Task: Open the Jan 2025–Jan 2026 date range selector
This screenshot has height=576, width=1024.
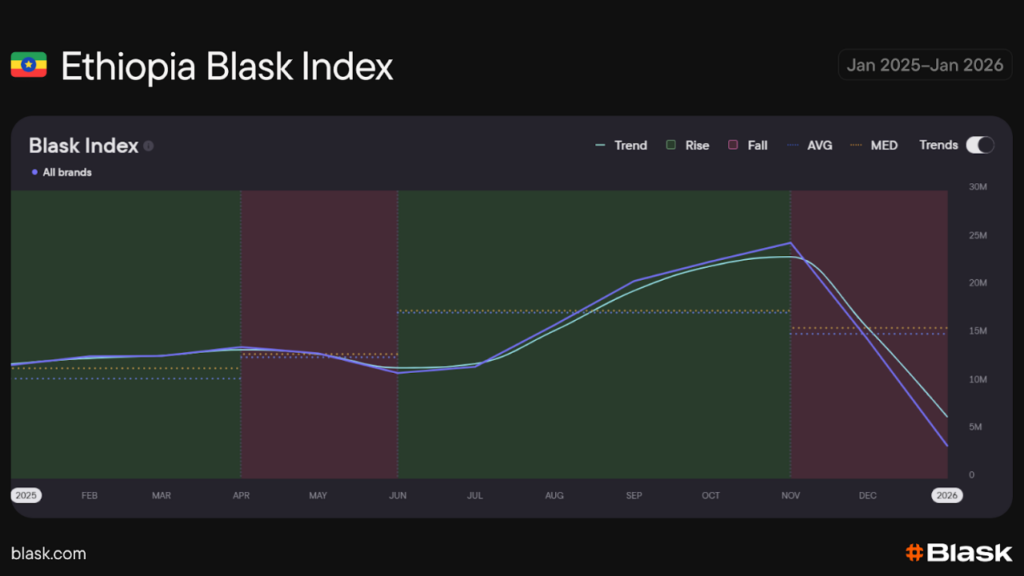Action: [x=924, y=65]
